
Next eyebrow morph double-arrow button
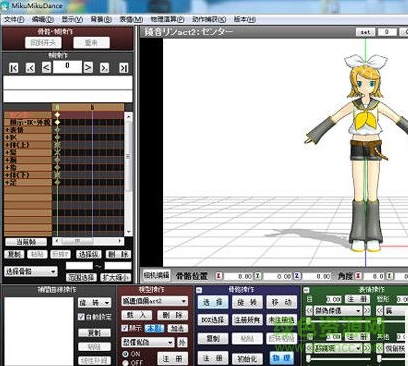click(367, 349)
